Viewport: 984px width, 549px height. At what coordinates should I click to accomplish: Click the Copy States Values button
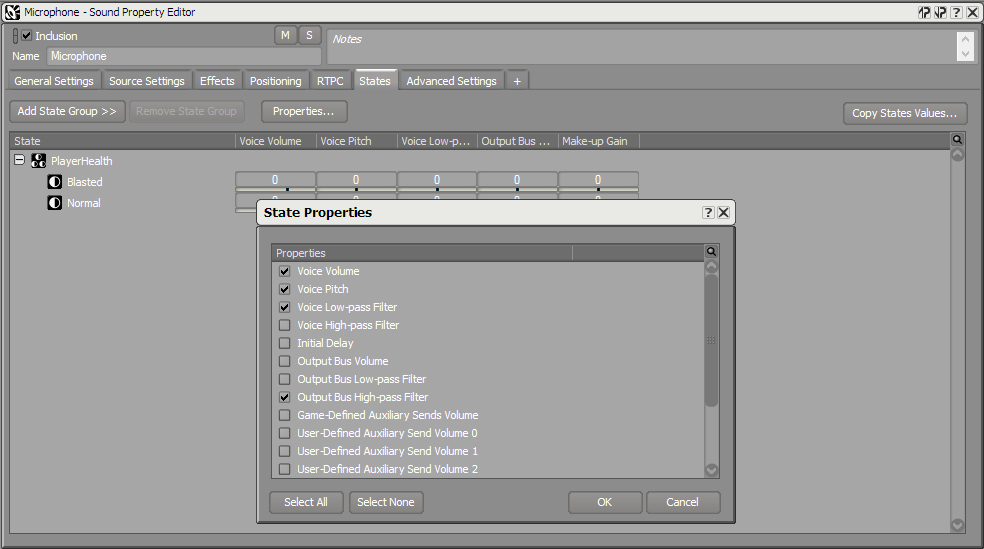pos(904,113)
